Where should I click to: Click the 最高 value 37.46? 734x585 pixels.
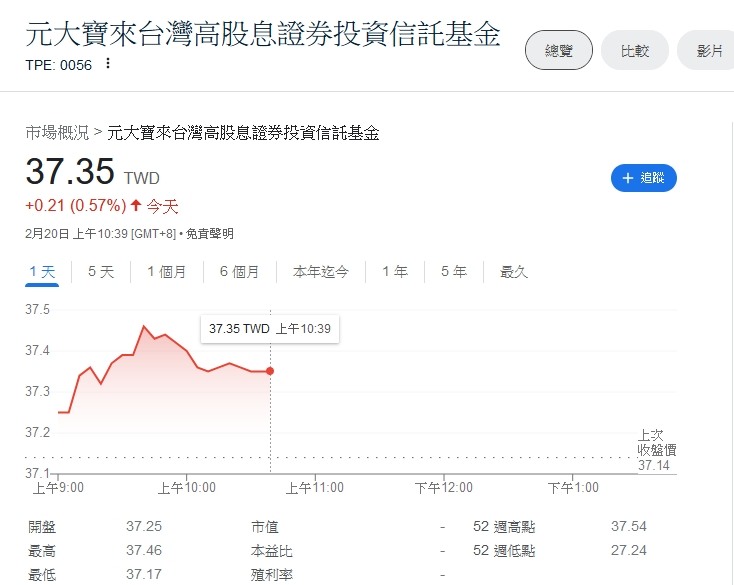click(144, 550)
